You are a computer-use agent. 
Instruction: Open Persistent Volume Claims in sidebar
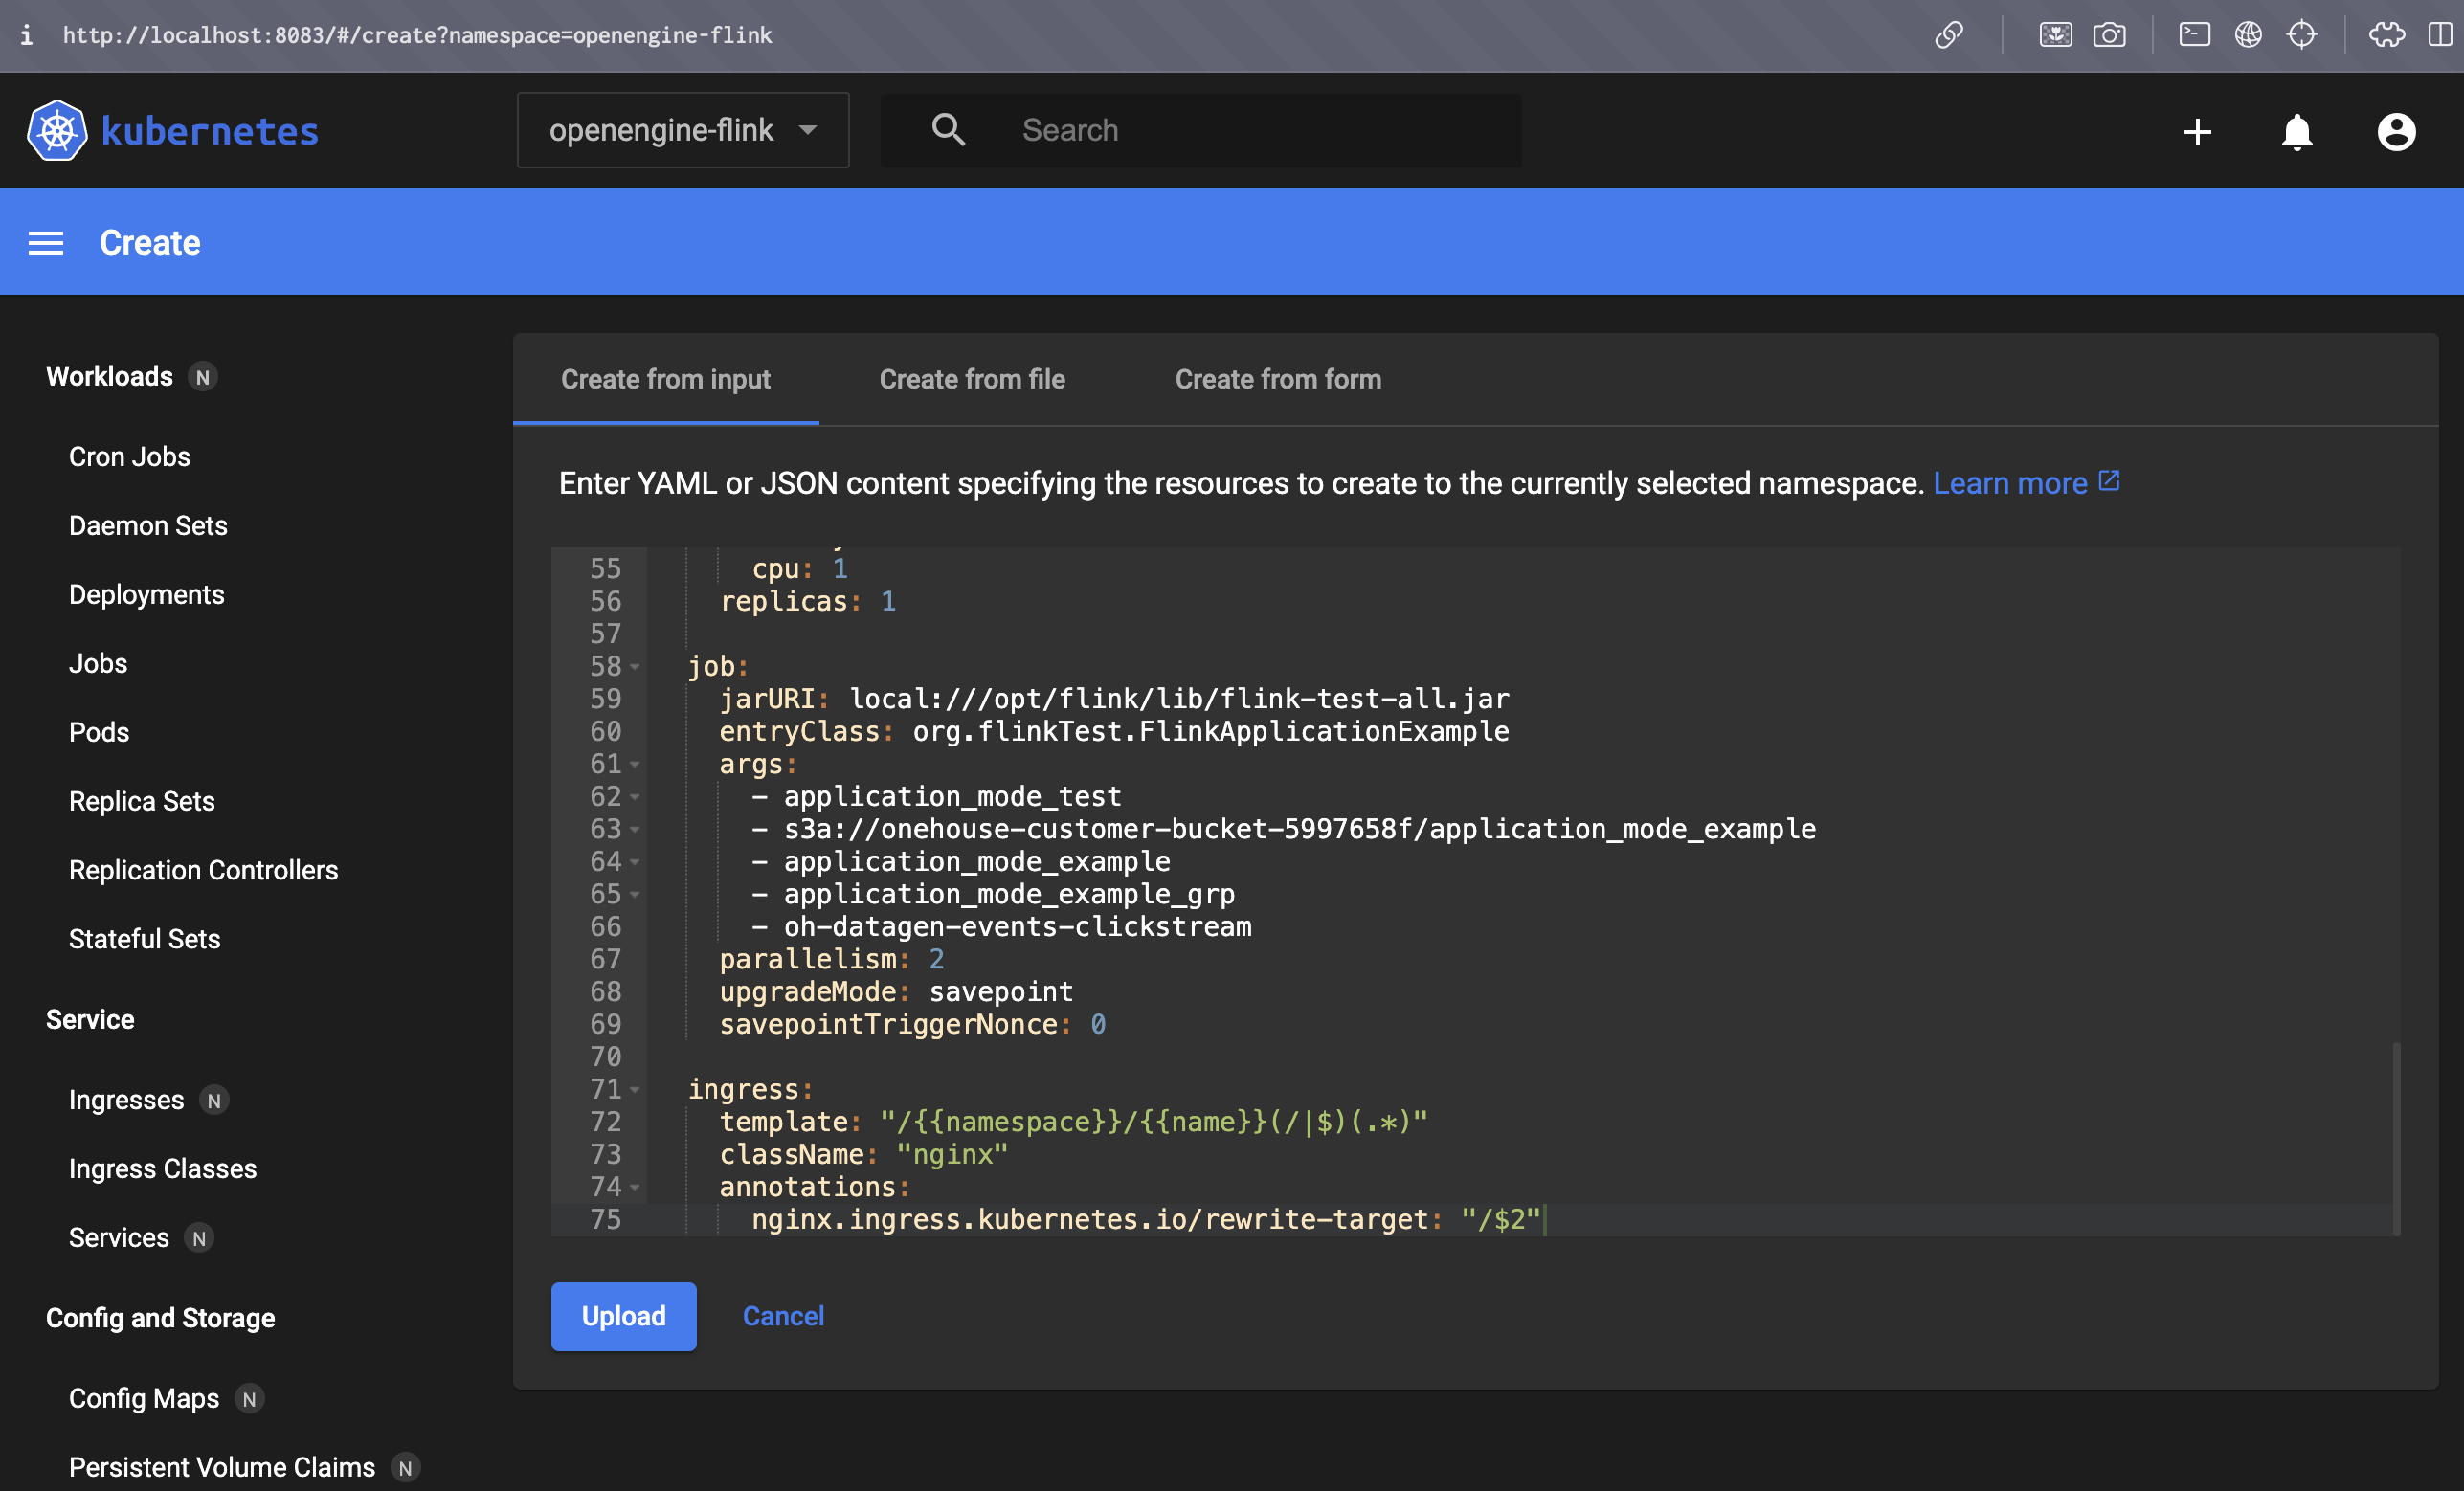pyautogui.click(x=222, y=1468)
